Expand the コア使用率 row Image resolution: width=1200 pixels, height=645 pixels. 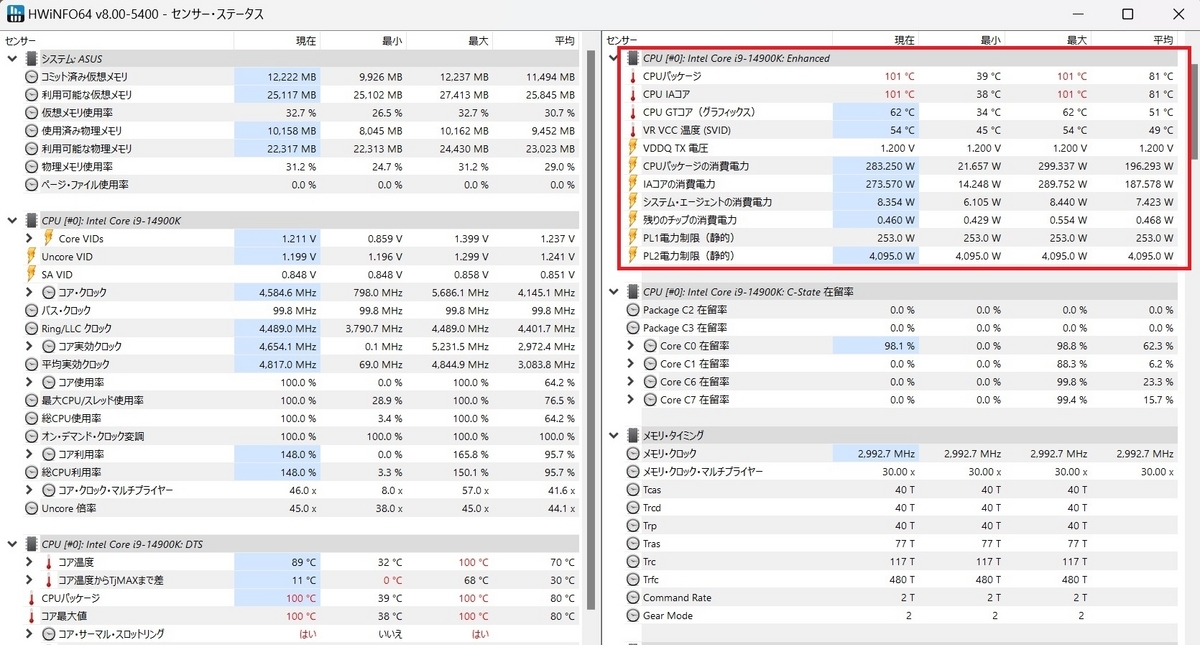point(30,383)
